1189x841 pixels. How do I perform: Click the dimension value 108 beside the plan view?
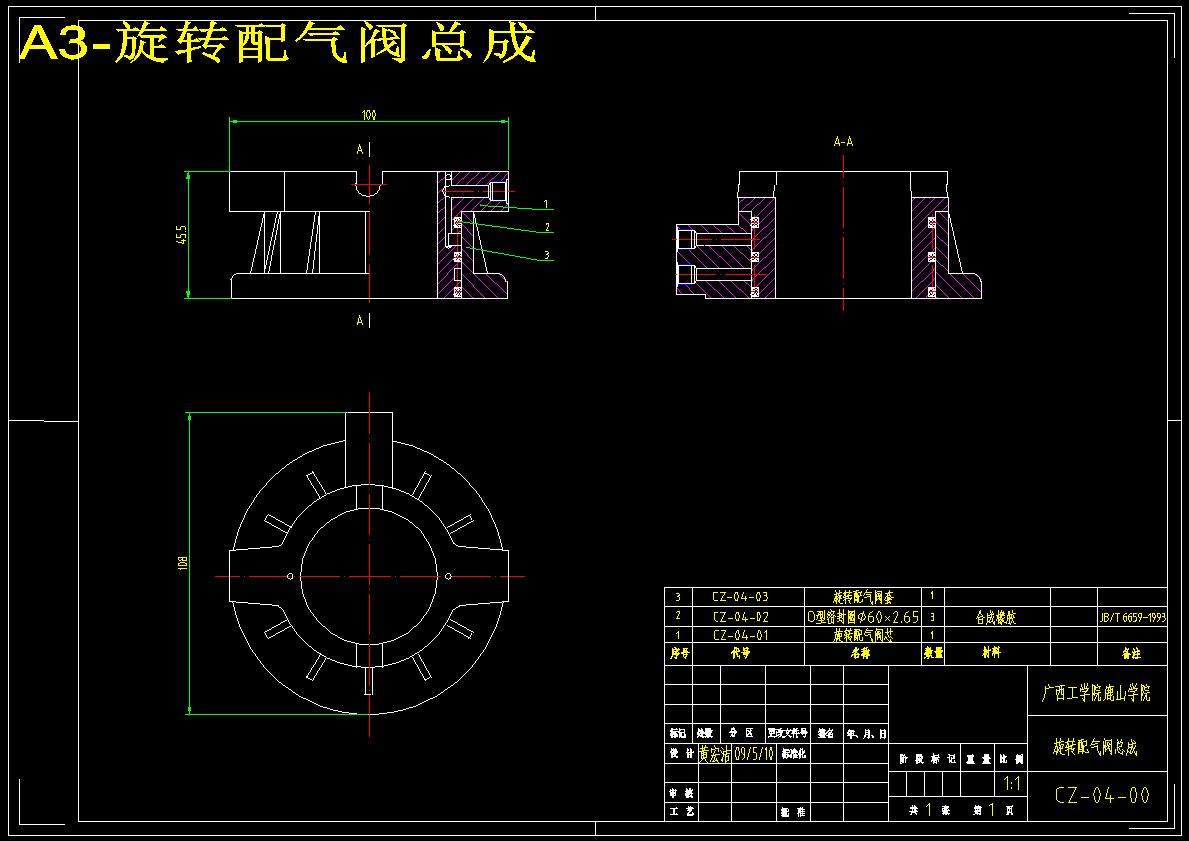(183, 563)
